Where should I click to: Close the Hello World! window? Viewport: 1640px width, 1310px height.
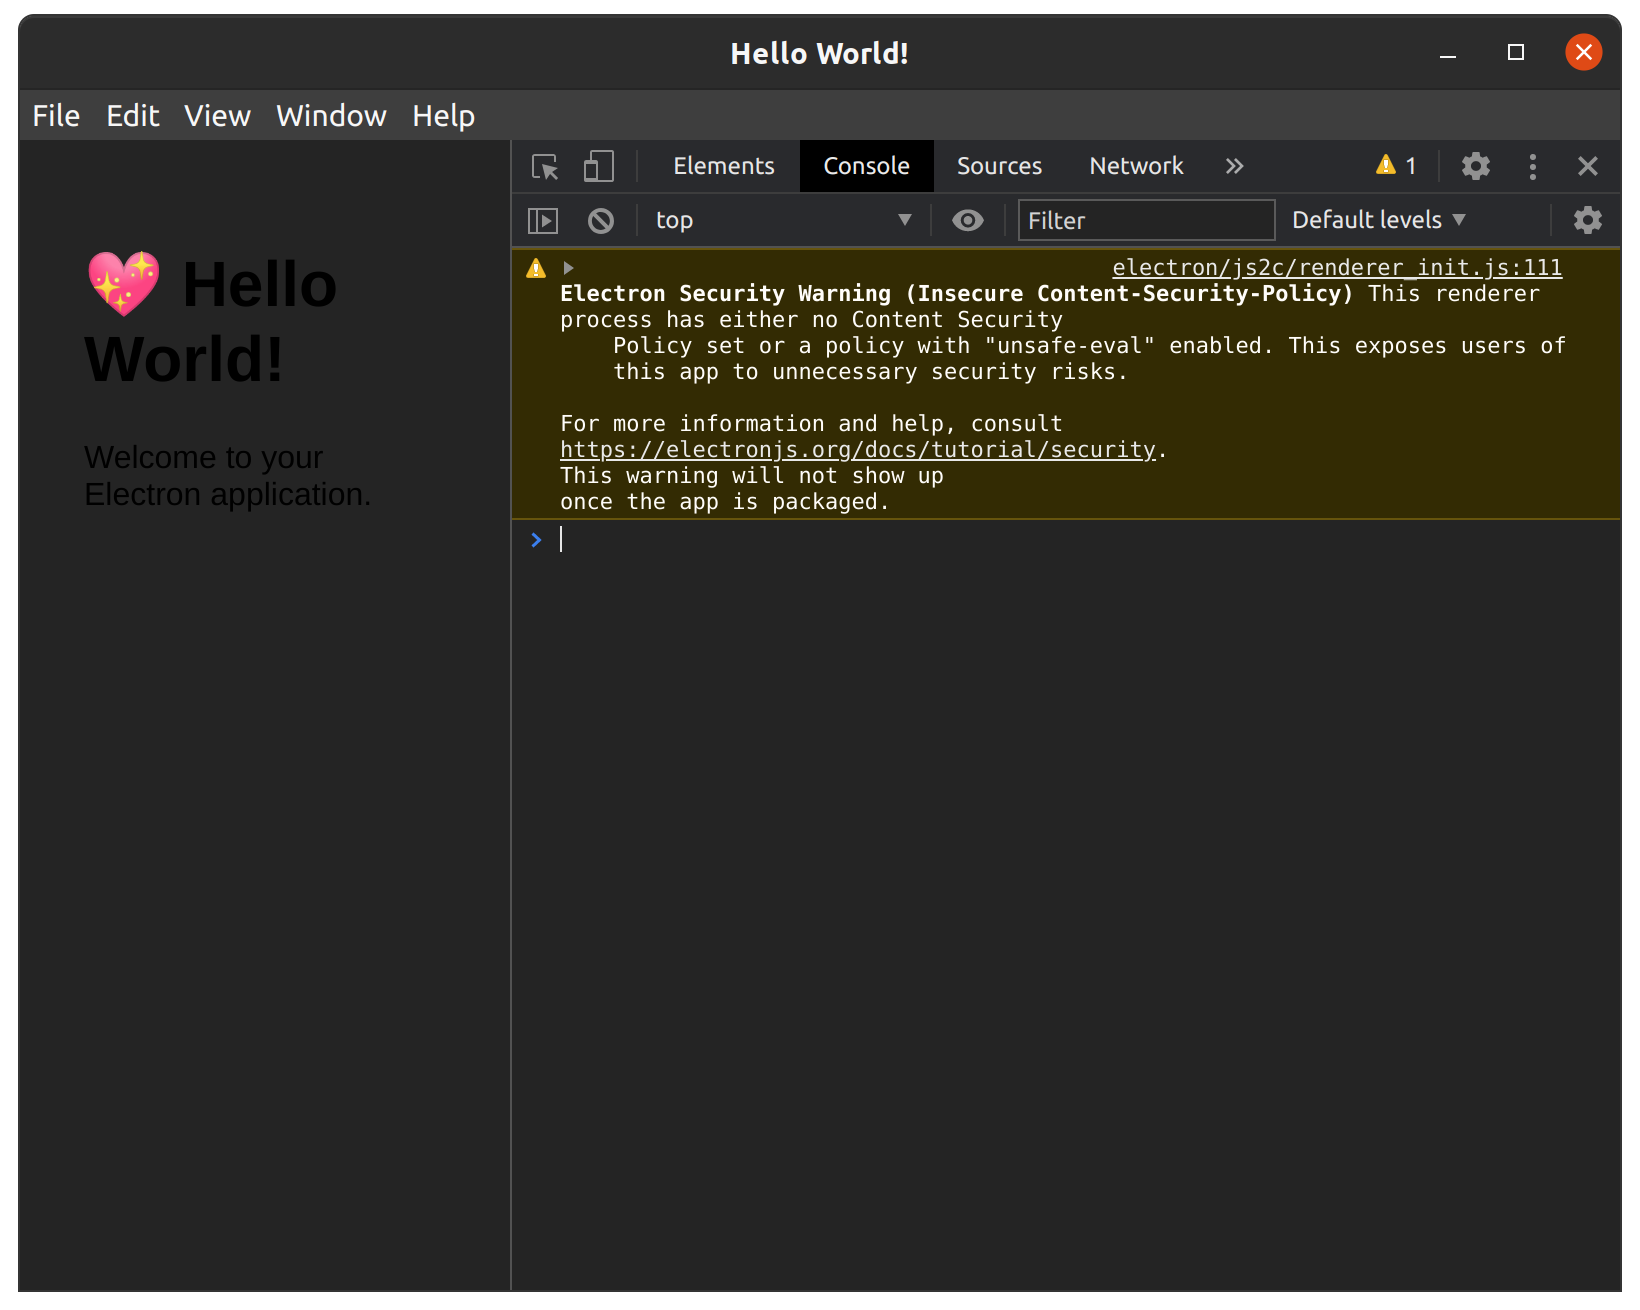(1584, 53)
